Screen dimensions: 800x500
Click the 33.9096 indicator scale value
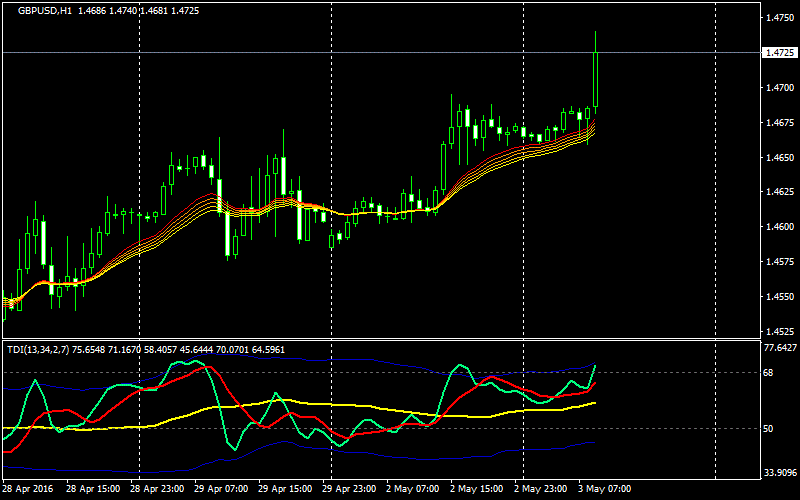pos(780,472)
